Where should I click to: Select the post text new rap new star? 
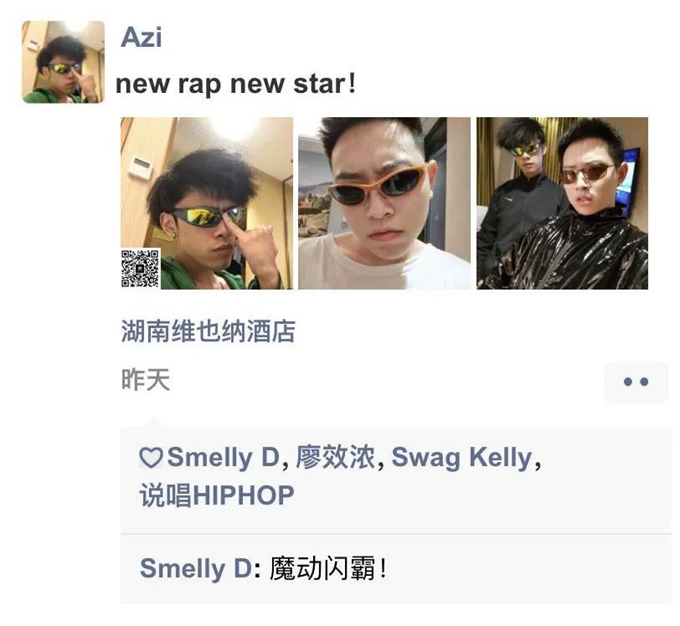[236, 84]
